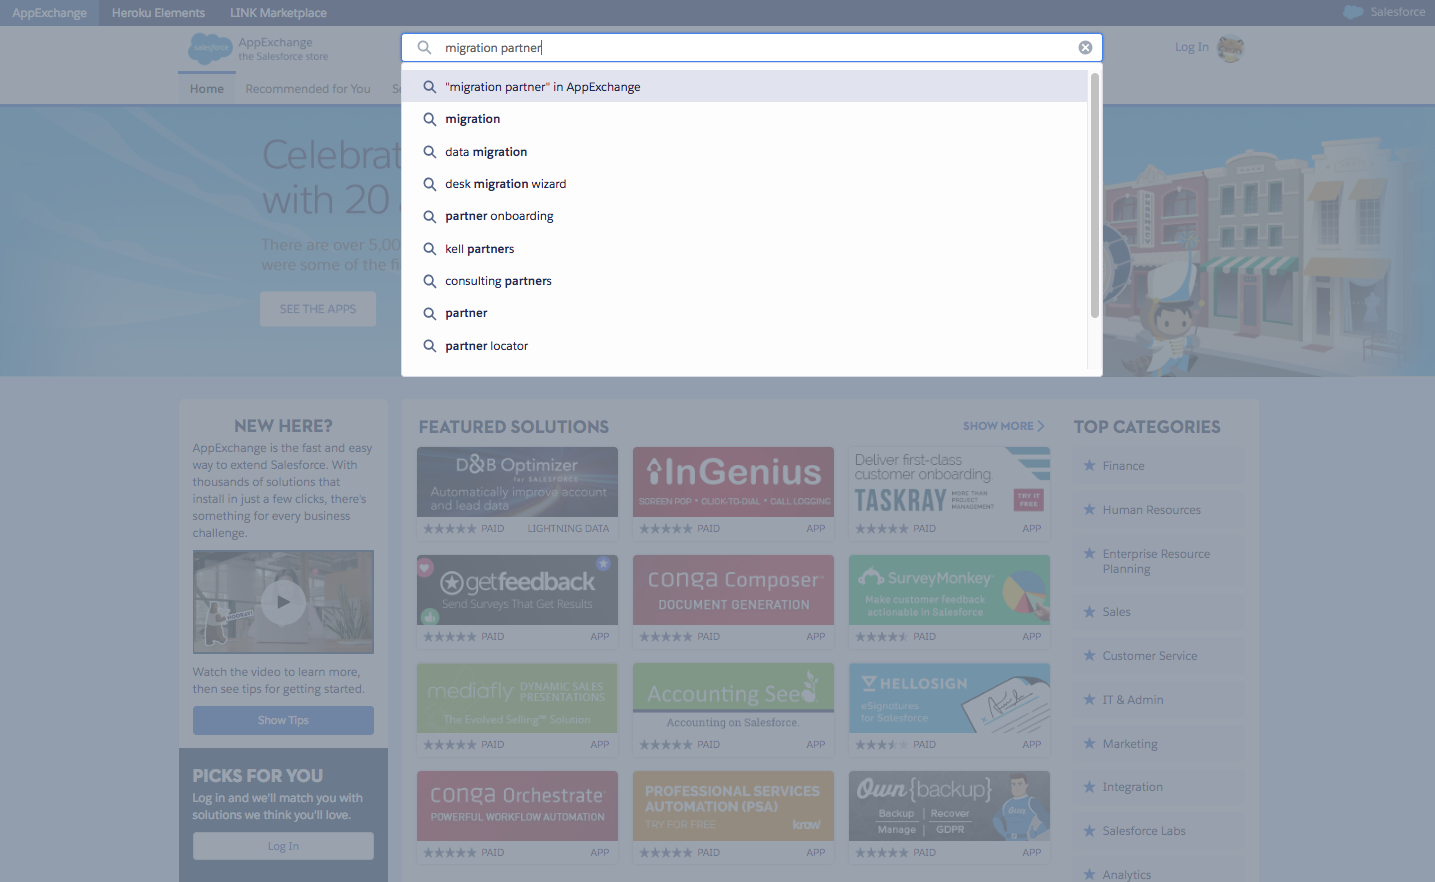1435x882 pixels.
Task: Open the Integration category
Action: pos(1133,787)
